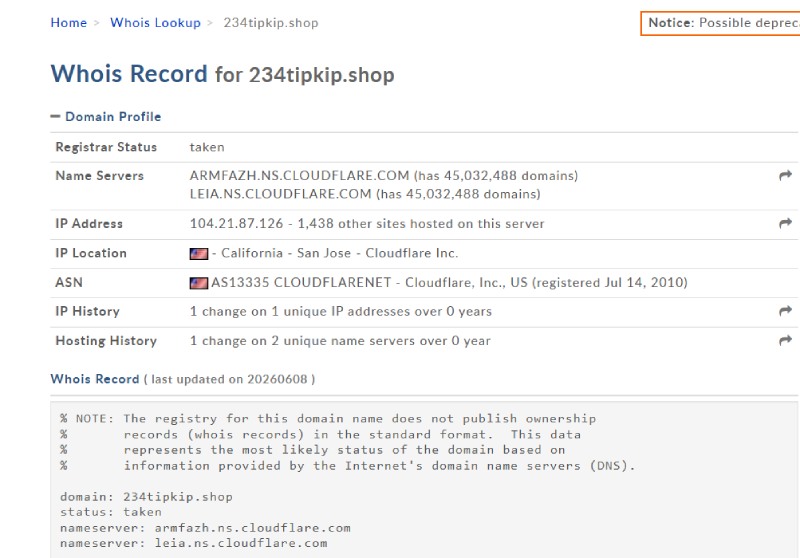
Task: Click the '% NOTE: The registry' line
Action: coord(328,419)
